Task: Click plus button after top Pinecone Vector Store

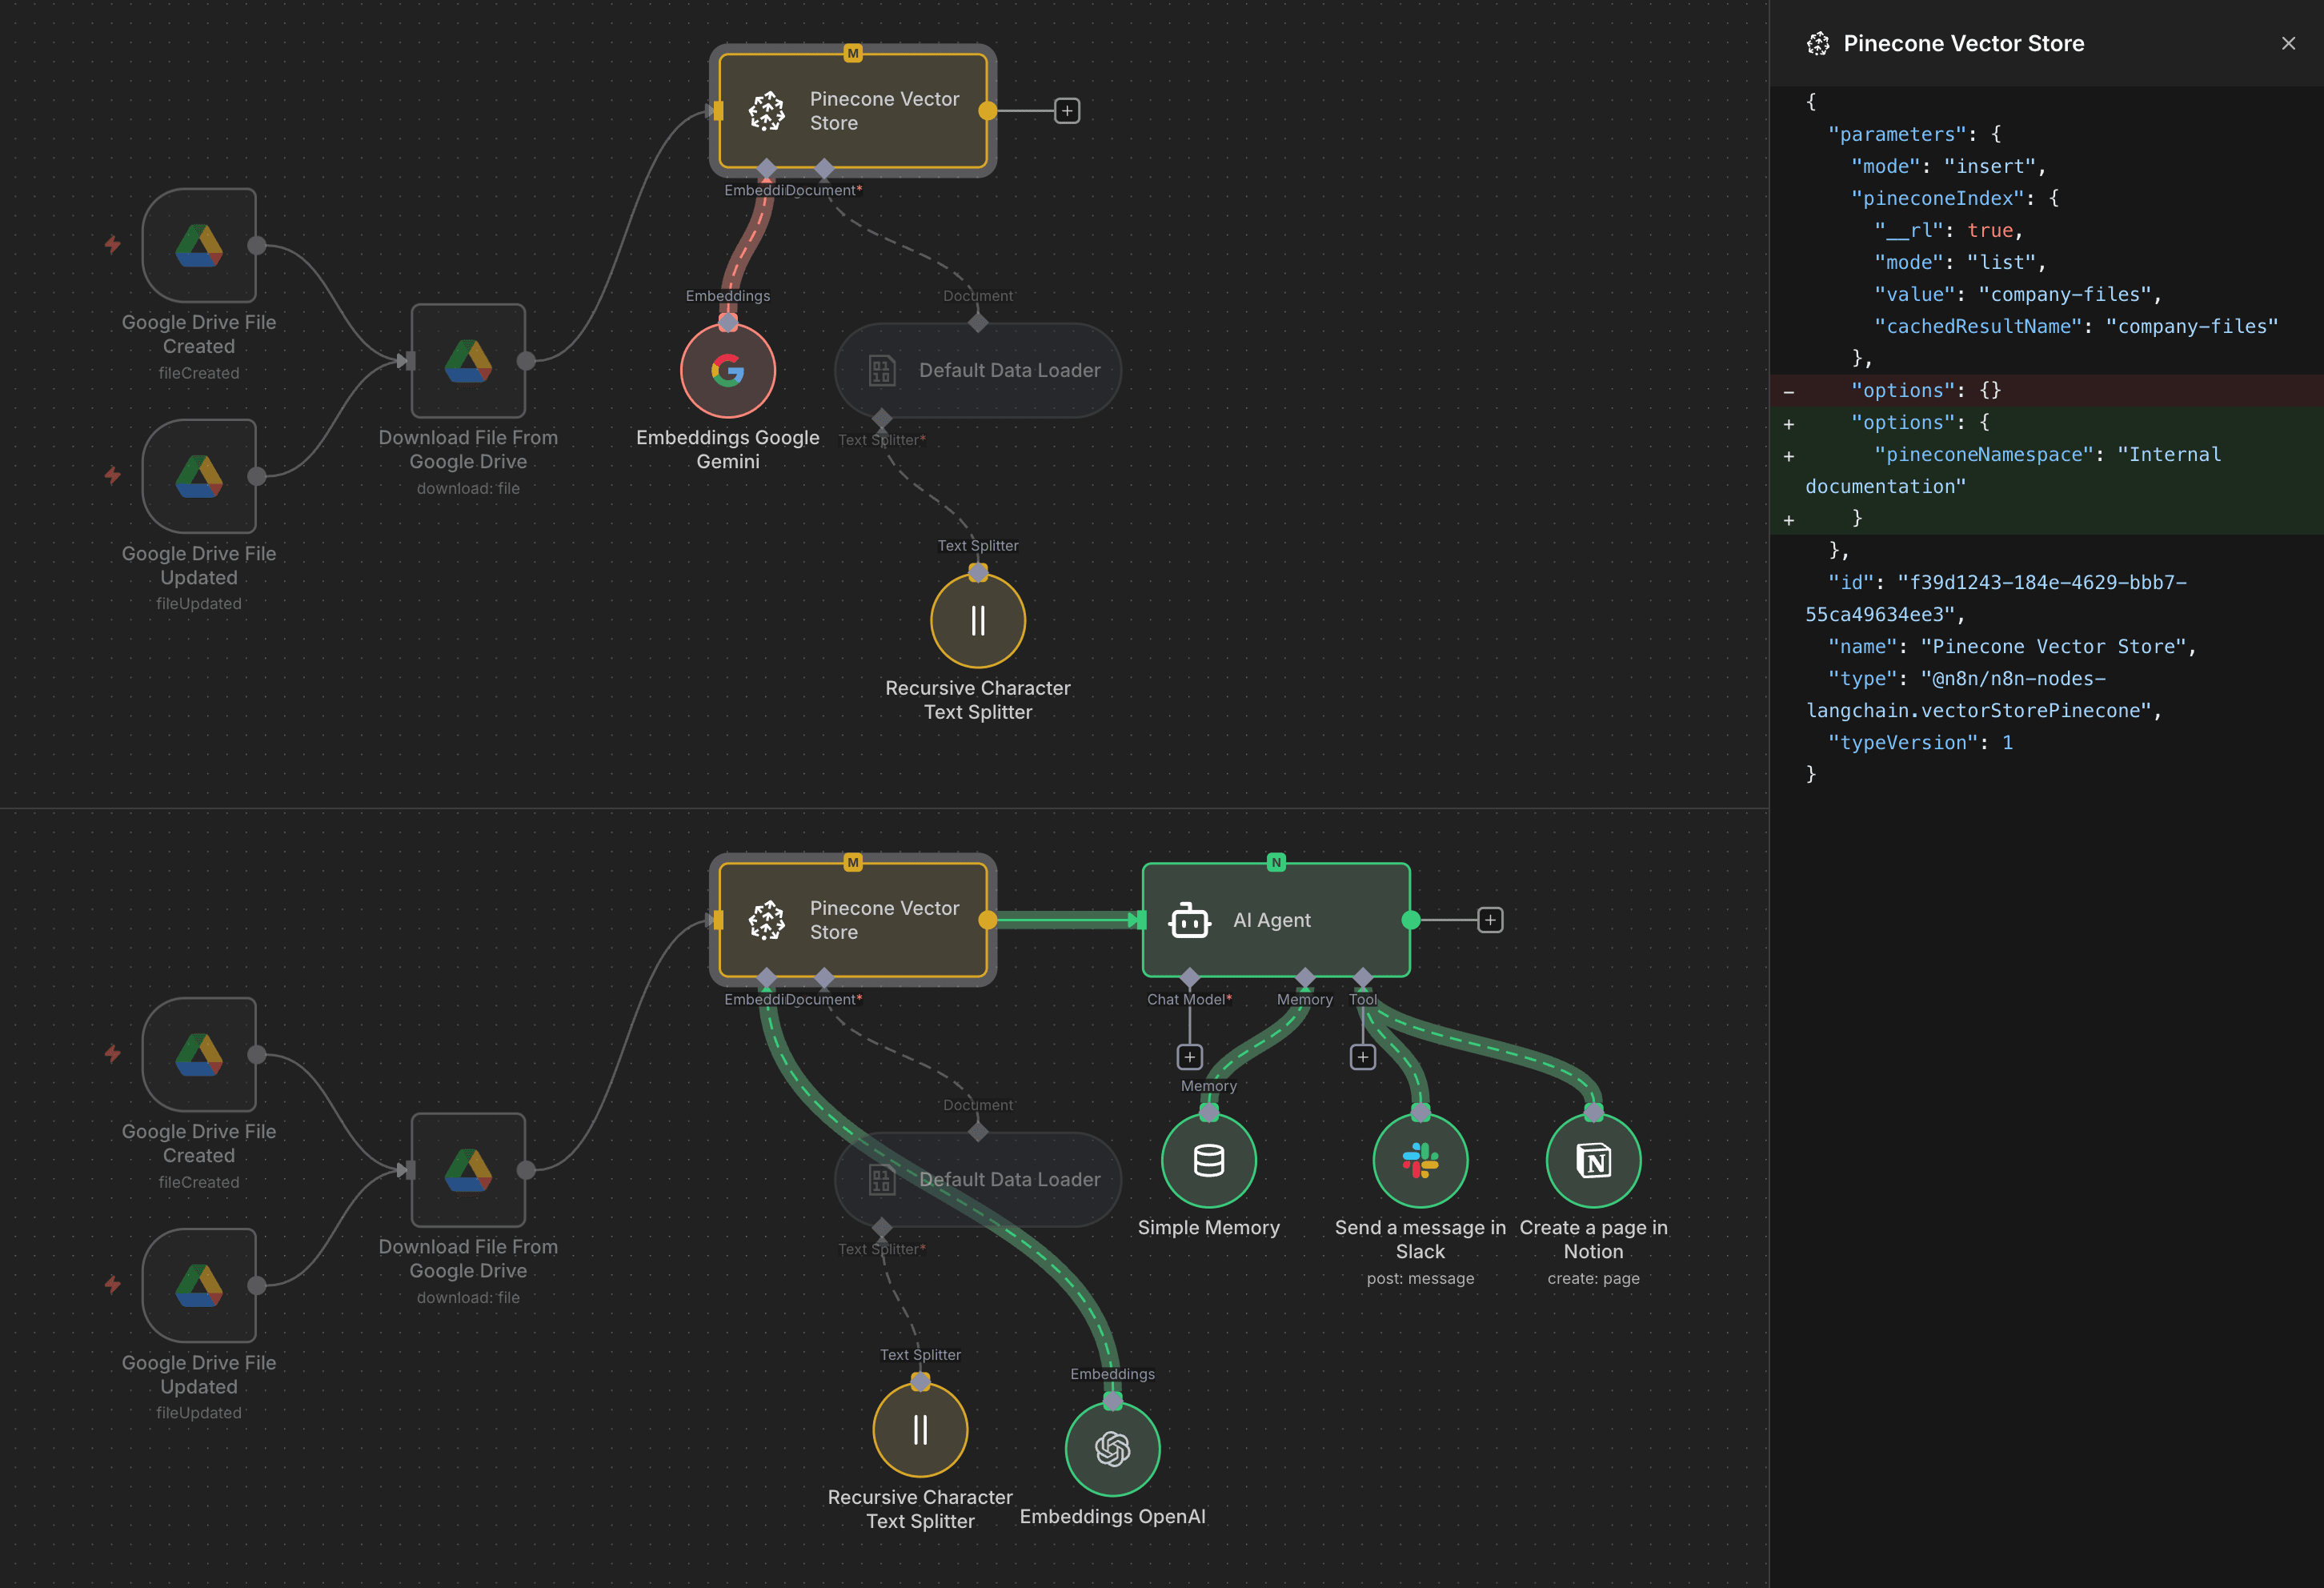Action: [1067, 111]
